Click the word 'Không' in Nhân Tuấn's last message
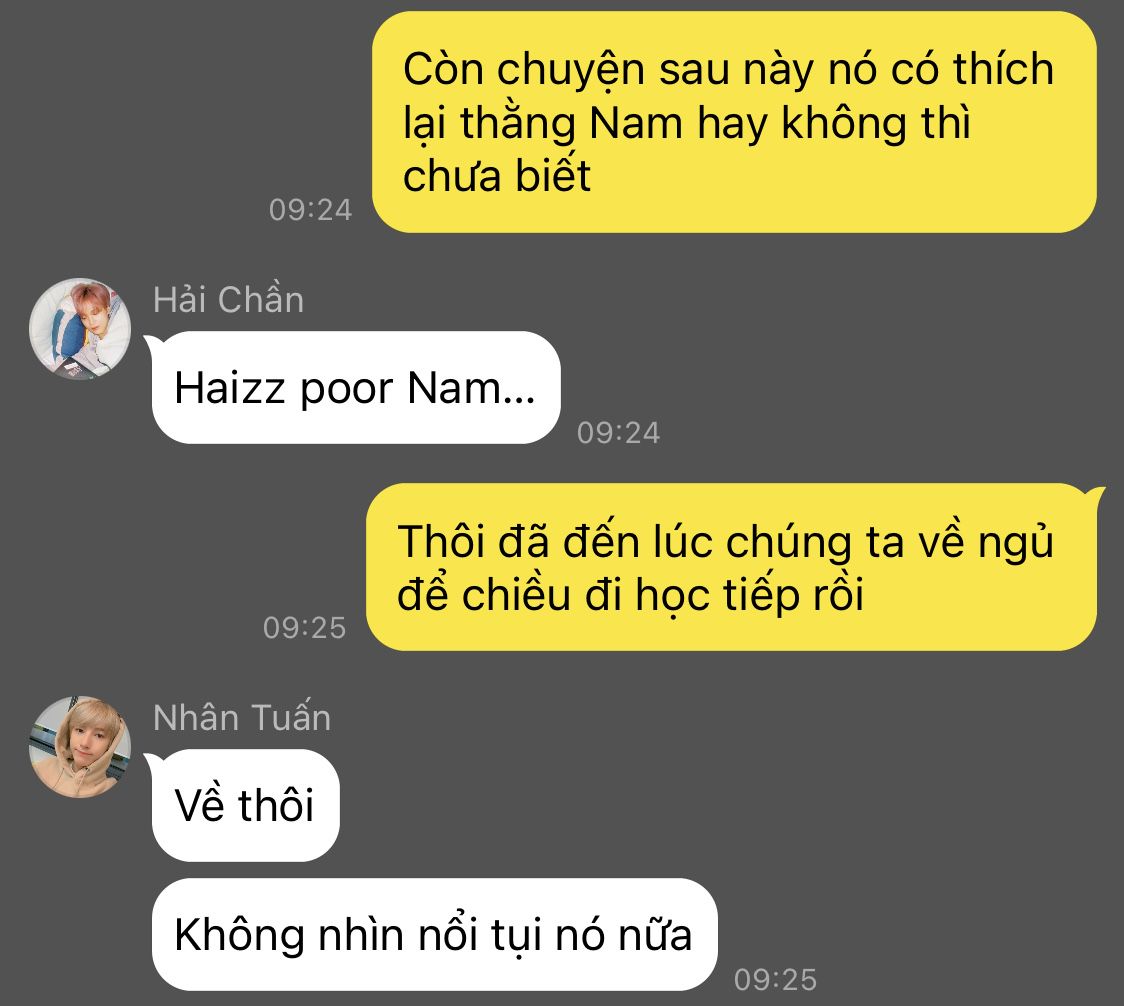The image size is (1124, 1006). pyautogui.click(x=239, y=936)
